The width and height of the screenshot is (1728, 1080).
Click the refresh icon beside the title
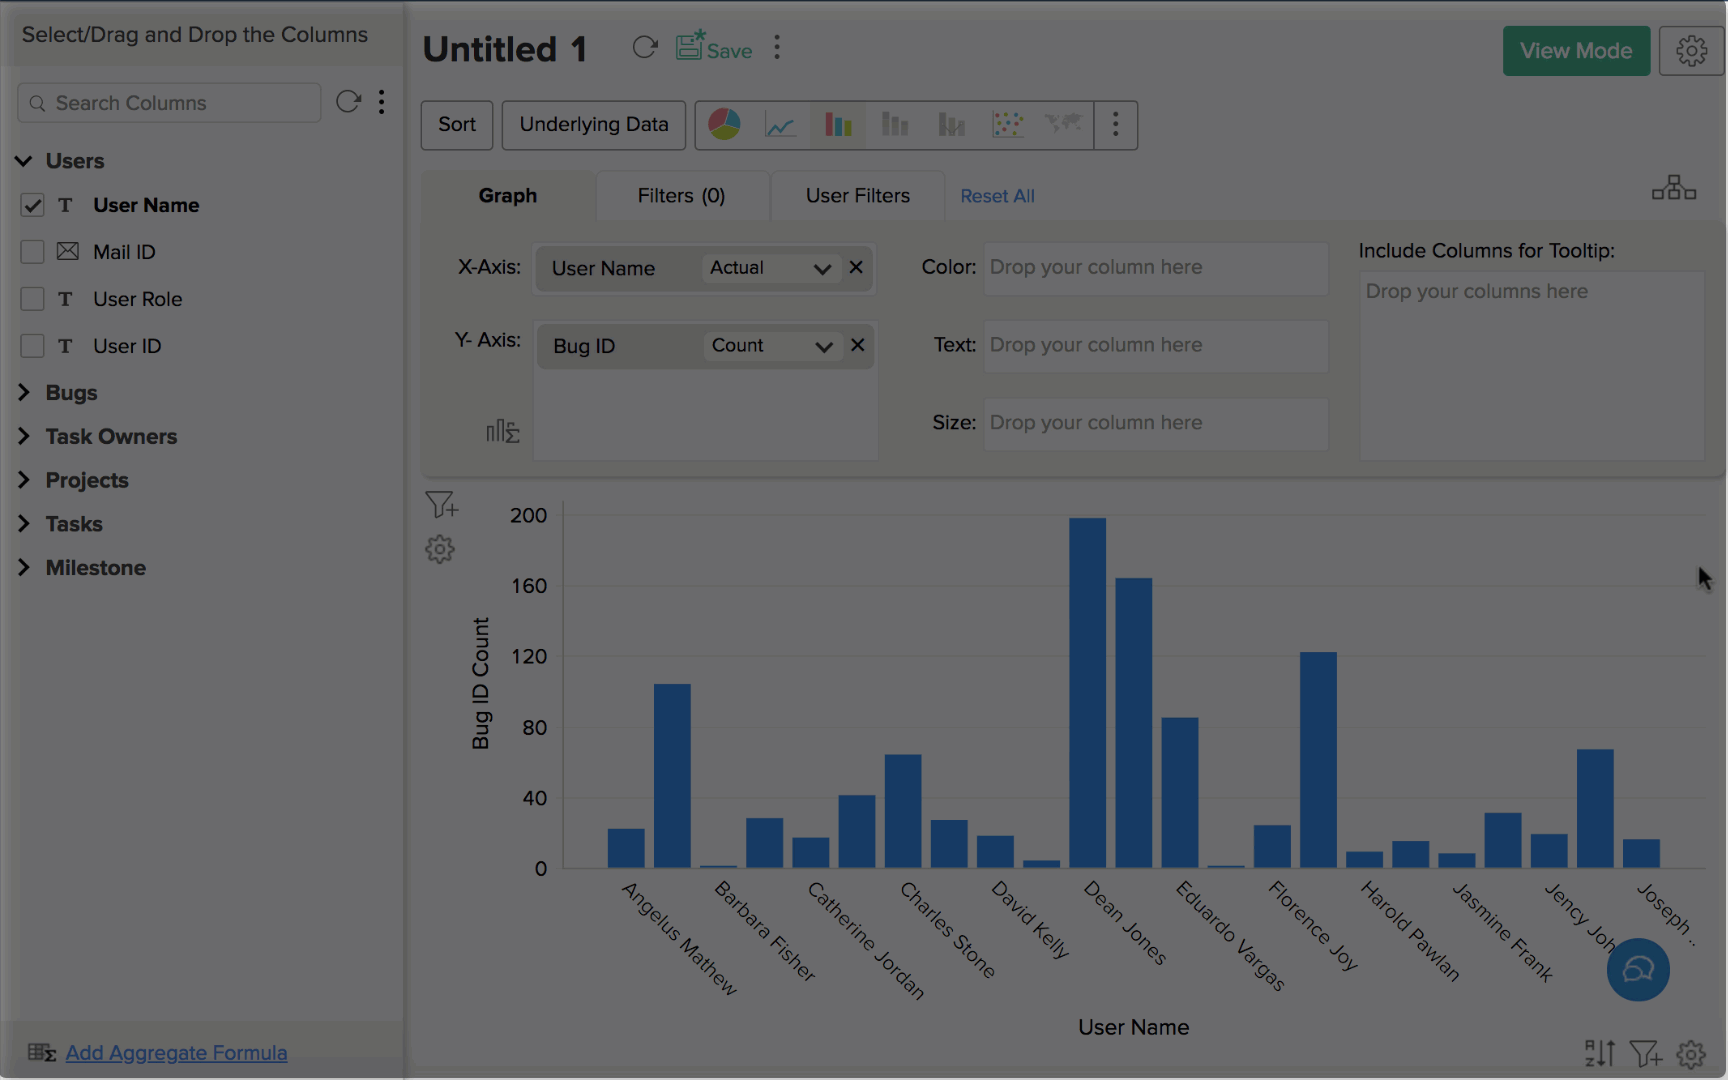[645, 48]
